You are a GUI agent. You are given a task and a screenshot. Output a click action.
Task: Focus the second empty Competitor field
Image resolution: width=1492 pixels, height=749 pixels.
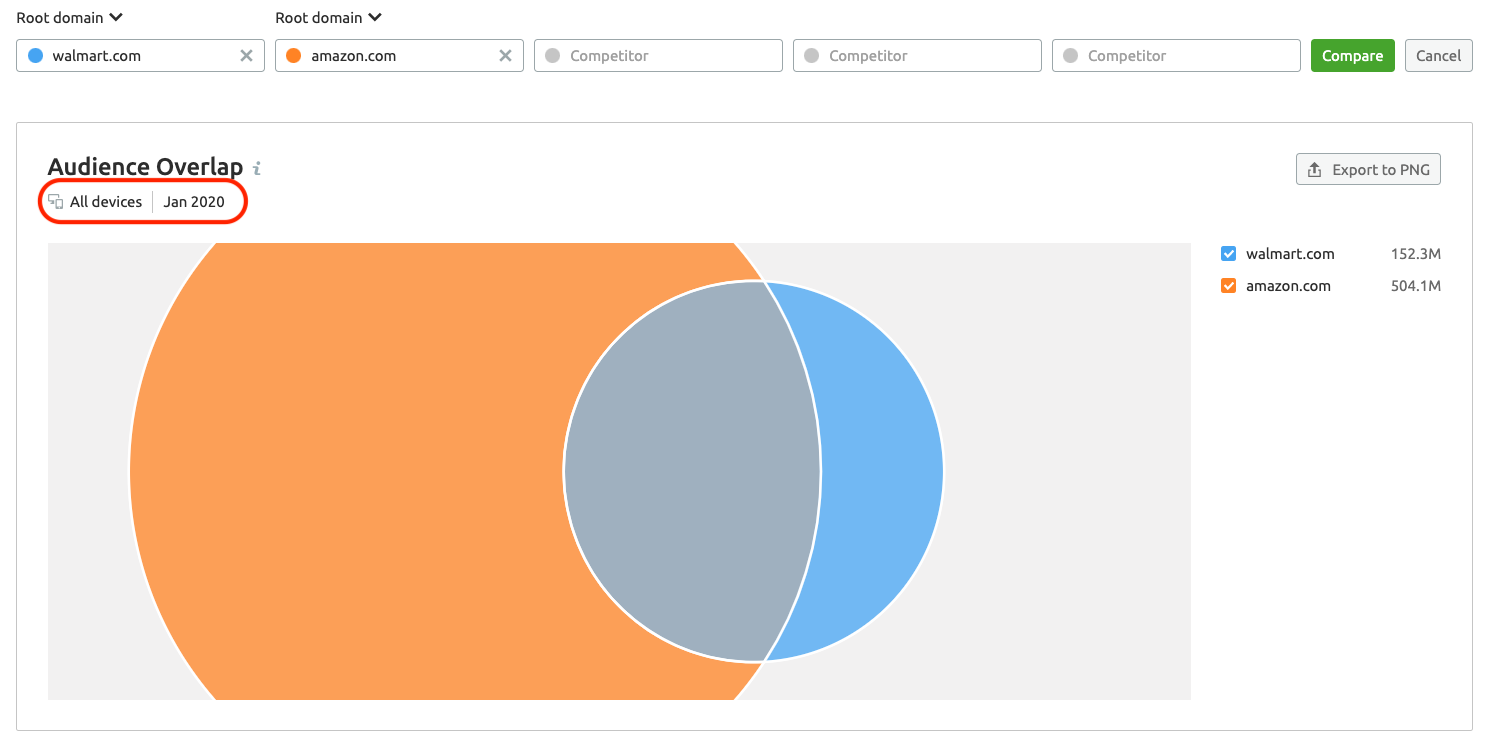coord(917,56)
